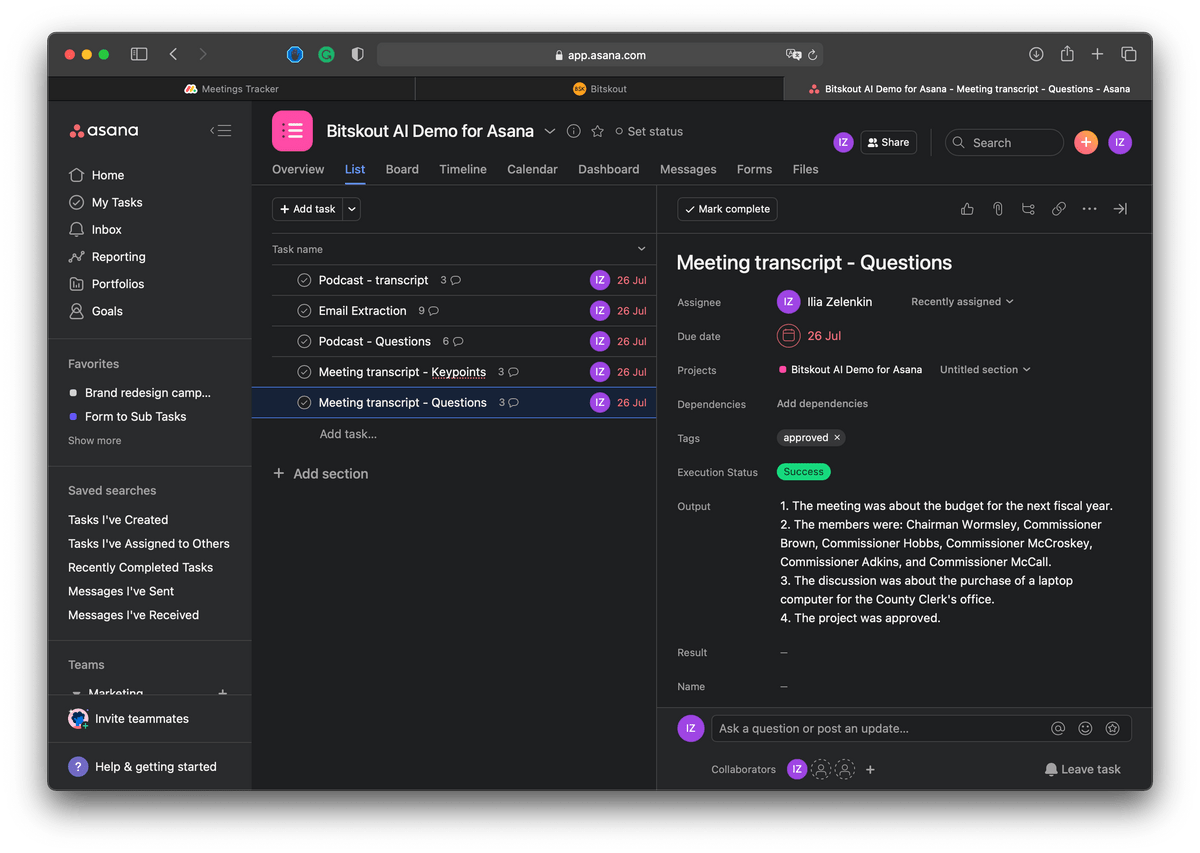
Task: Open the Calendar tab
Action: (x=532, y=170)
